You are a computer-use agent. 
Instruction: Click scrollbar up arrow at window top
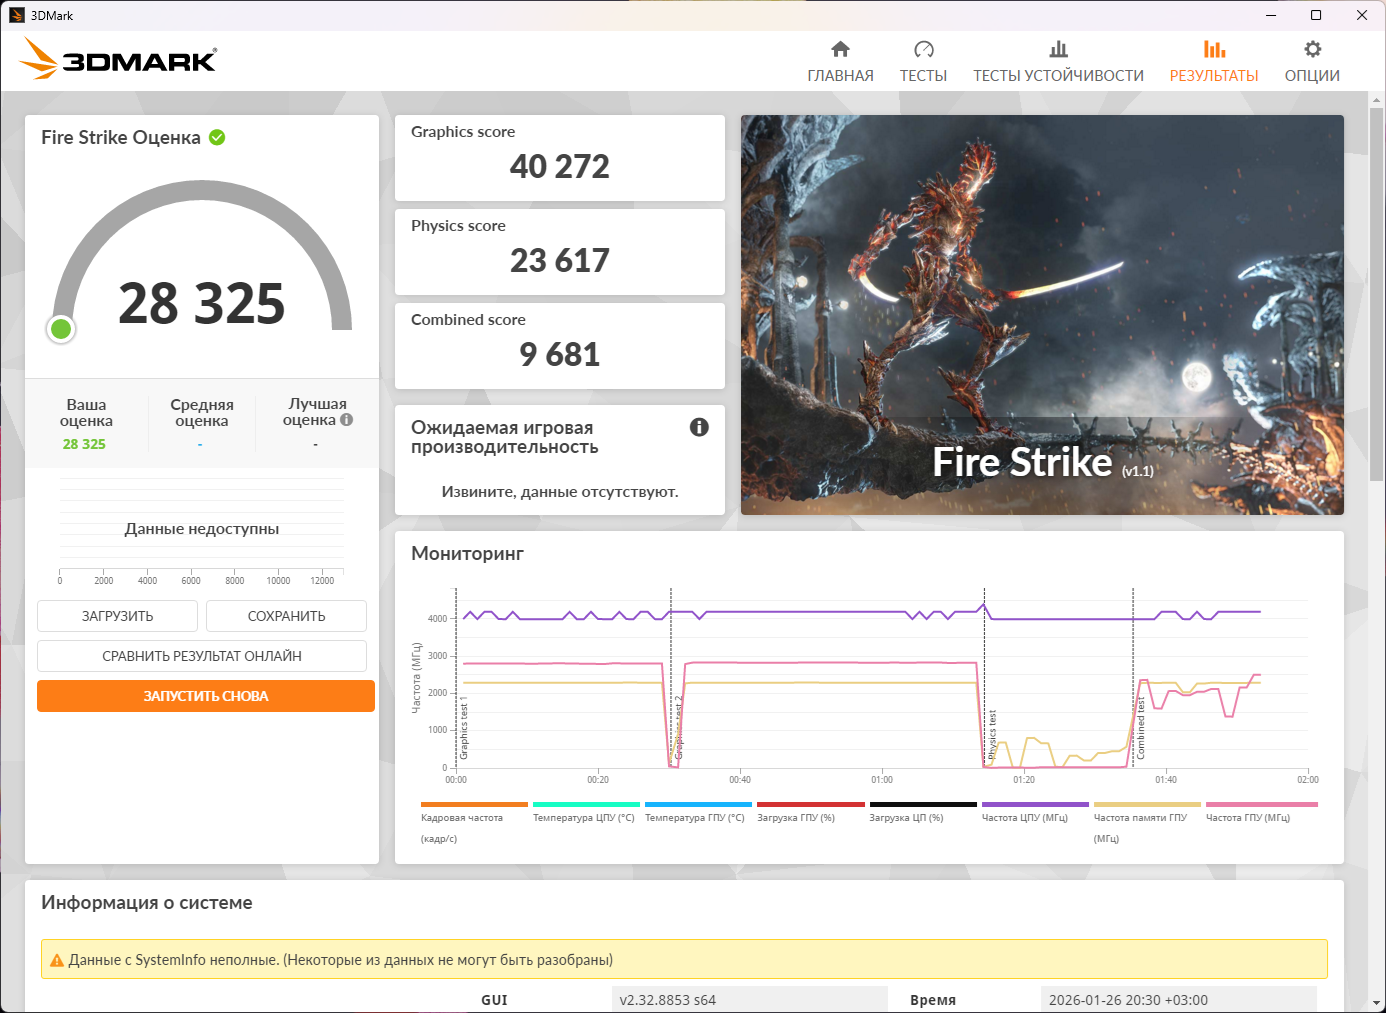pyautogui.click(x=1376, y=100)
